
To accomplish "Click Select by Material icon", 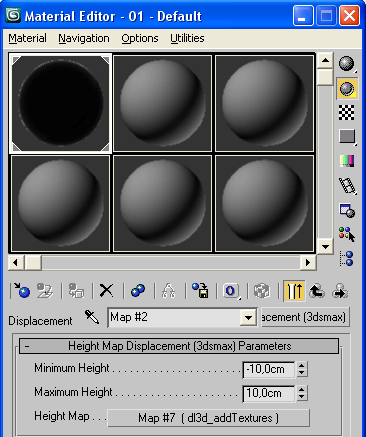I will pos(347,234).
